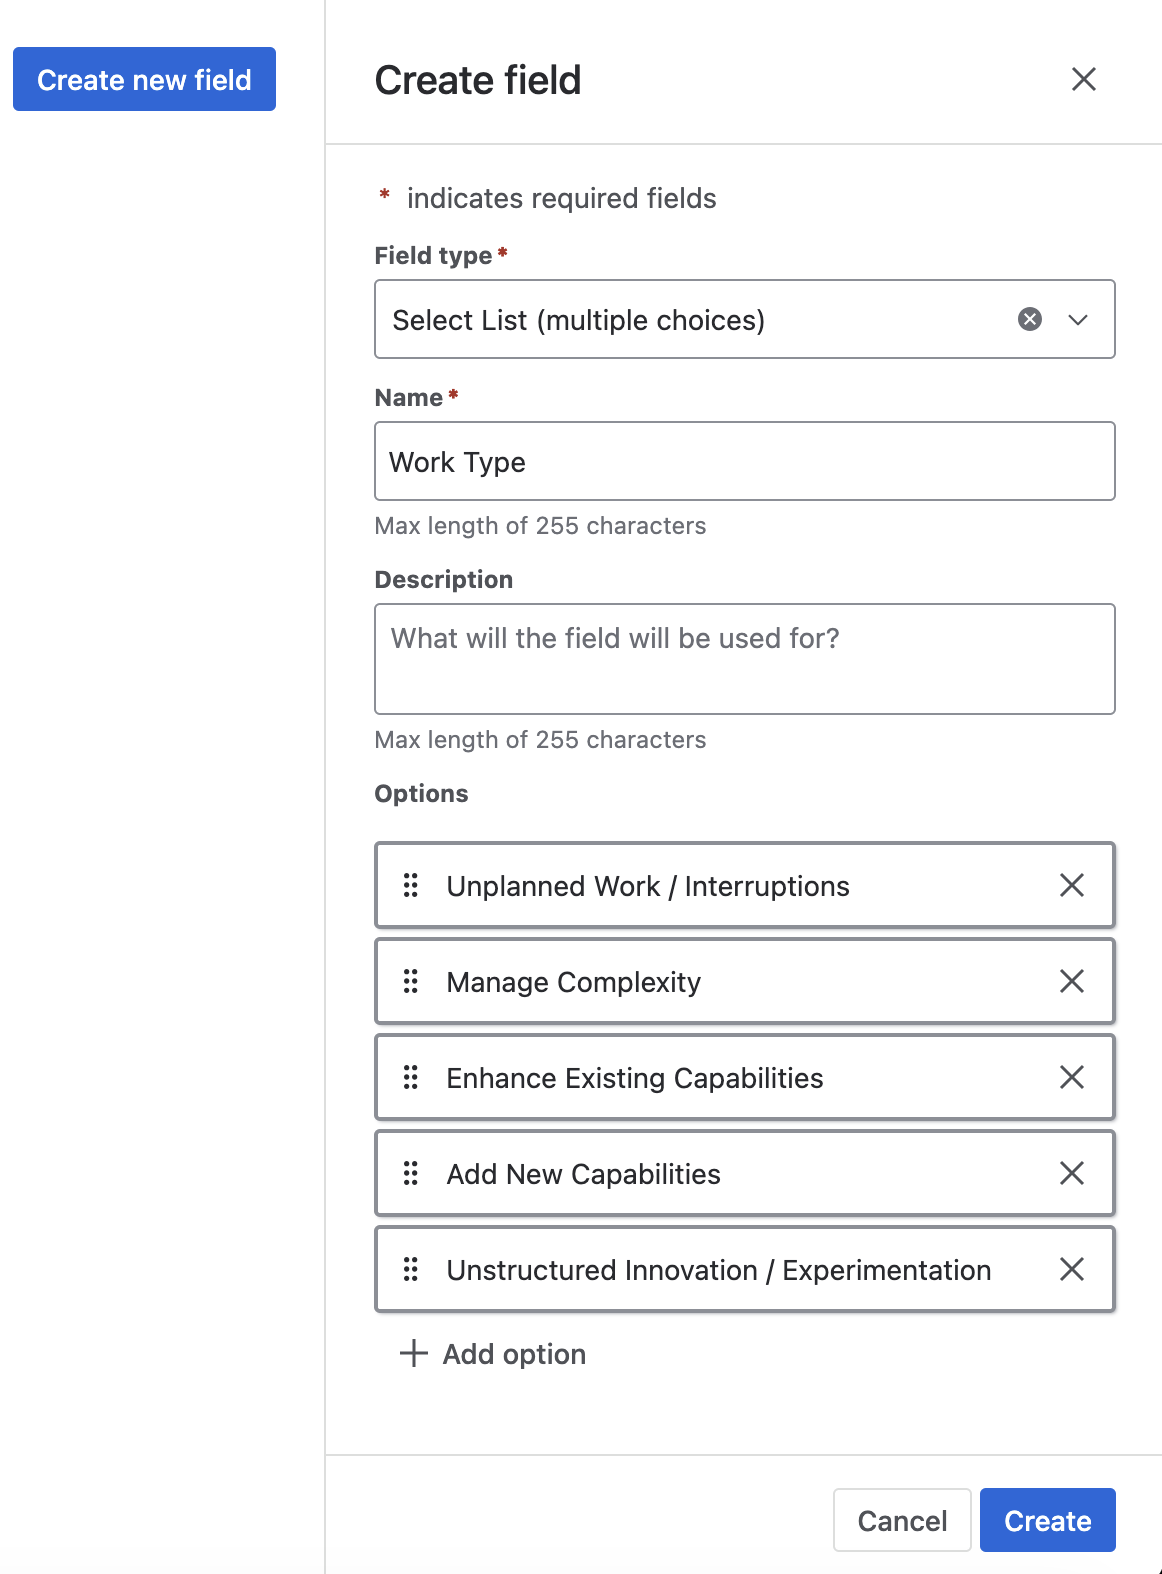Click Add option below the options list
This screenshot has width=1162, height=1574.
513,1353
